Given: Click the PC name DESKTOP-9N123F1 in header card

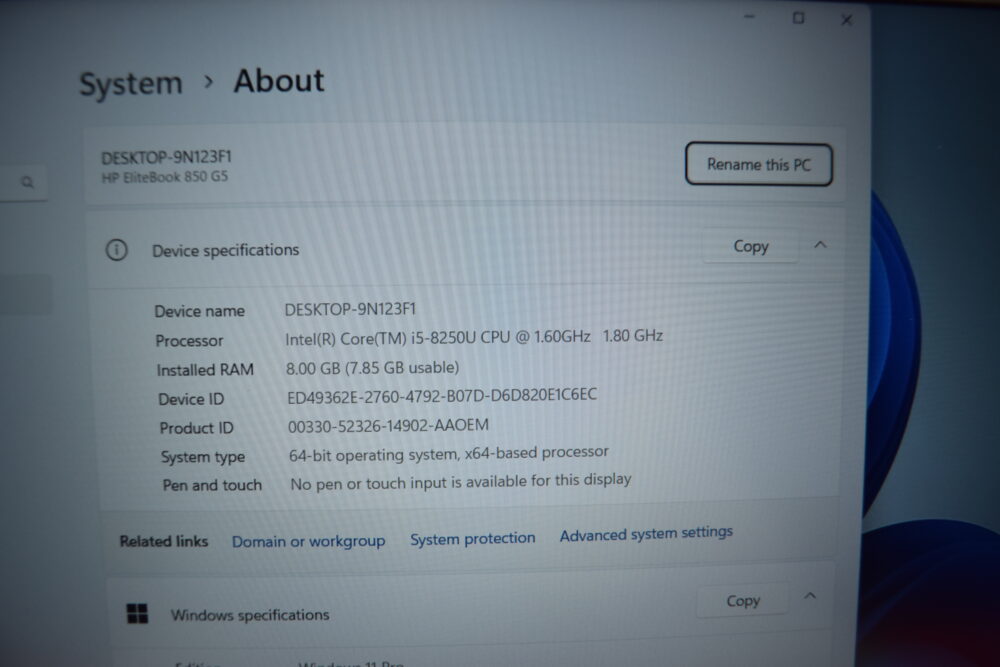Looking at the screenshot, I should pos(166,158).
